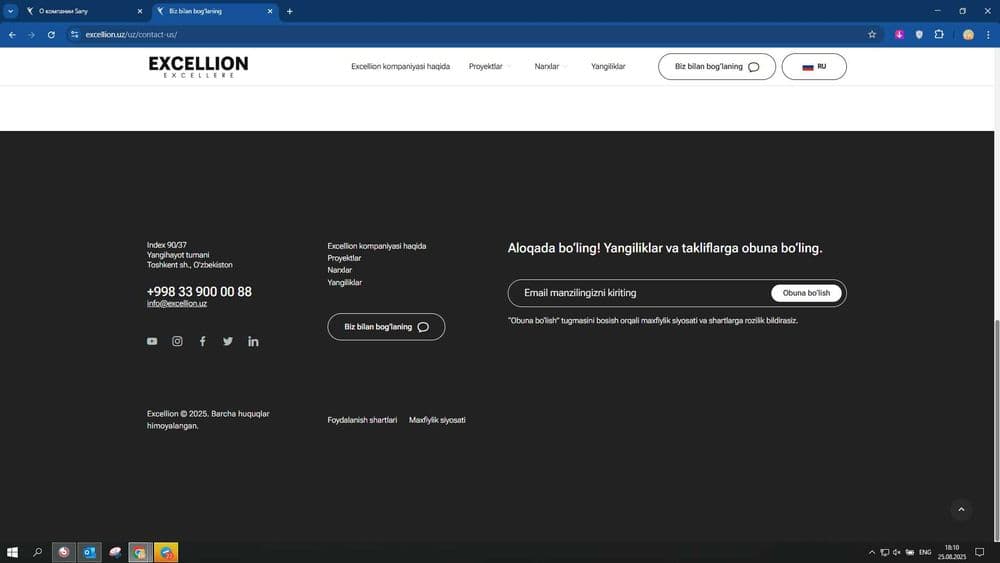
Task: Open a new browser tab
Action: point(290,11)
